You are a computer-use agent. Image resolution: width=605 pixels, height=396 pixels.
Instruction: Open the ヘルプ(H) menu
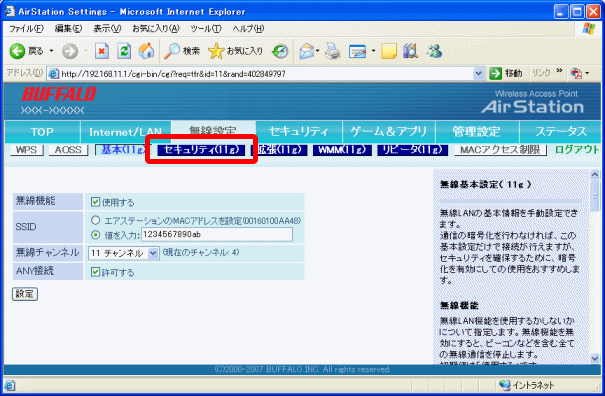(x=248, y=29)
